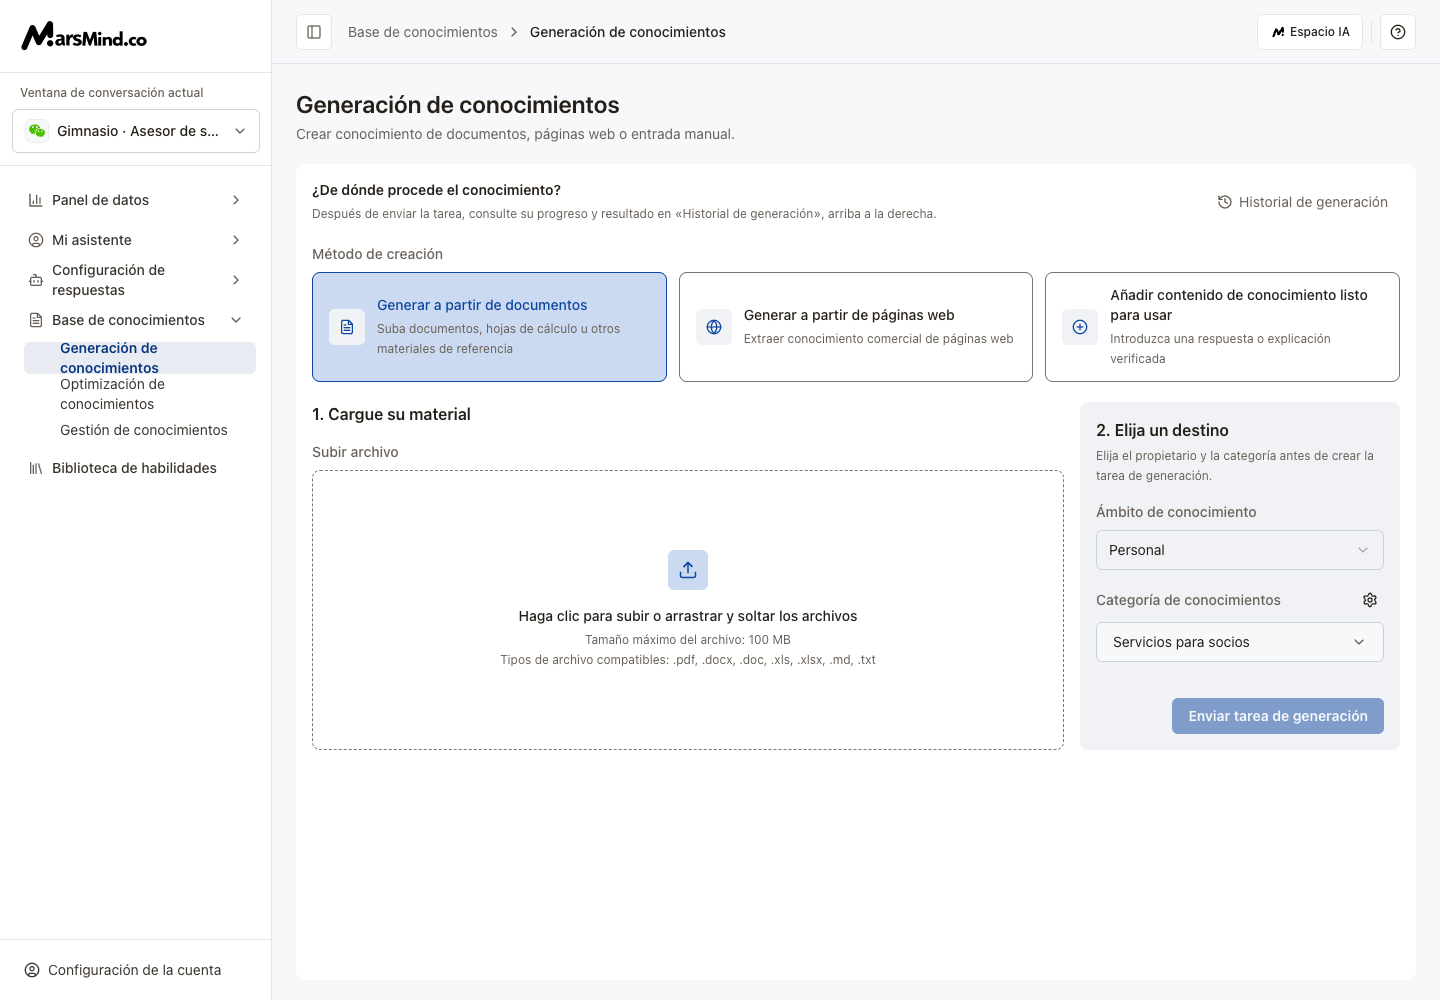Click the MarsMind.co logo
Image resolution: width=1440 pixels, height=1000 pixels.
tap(84, 36)
